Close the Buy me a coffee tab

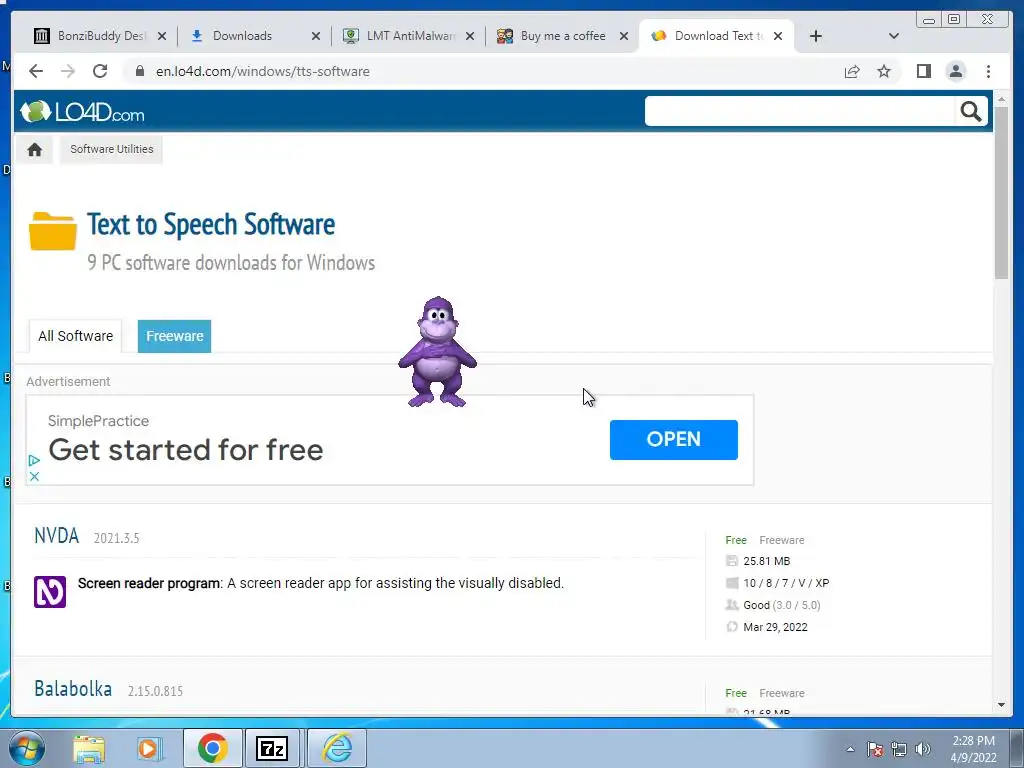coord(624,36)
